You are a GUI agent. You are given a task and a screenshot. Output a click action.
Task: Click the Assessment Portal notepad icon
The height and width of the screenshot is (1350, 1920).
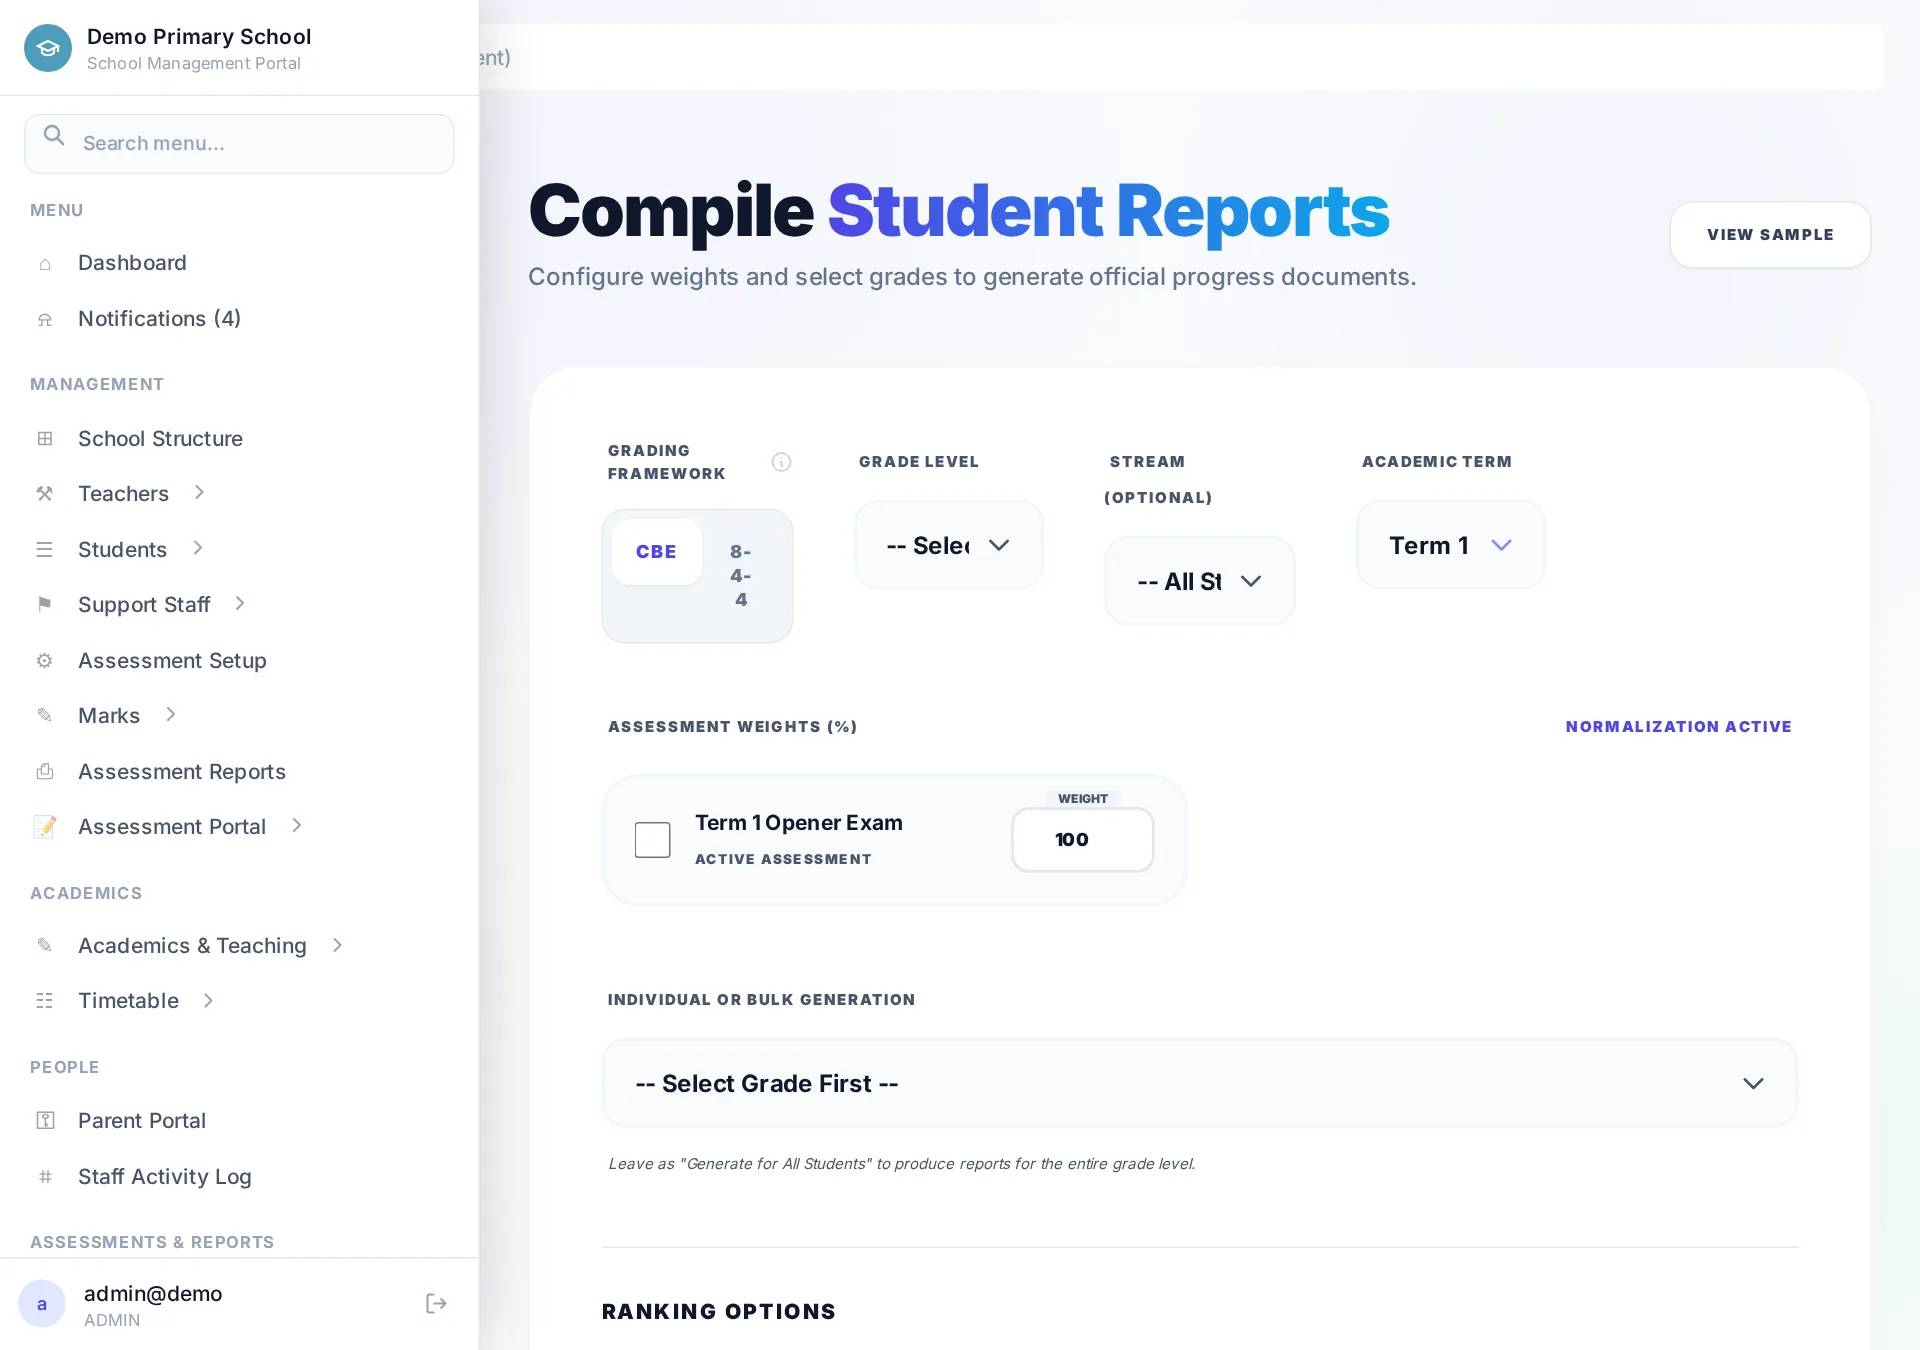pos(45,827)
